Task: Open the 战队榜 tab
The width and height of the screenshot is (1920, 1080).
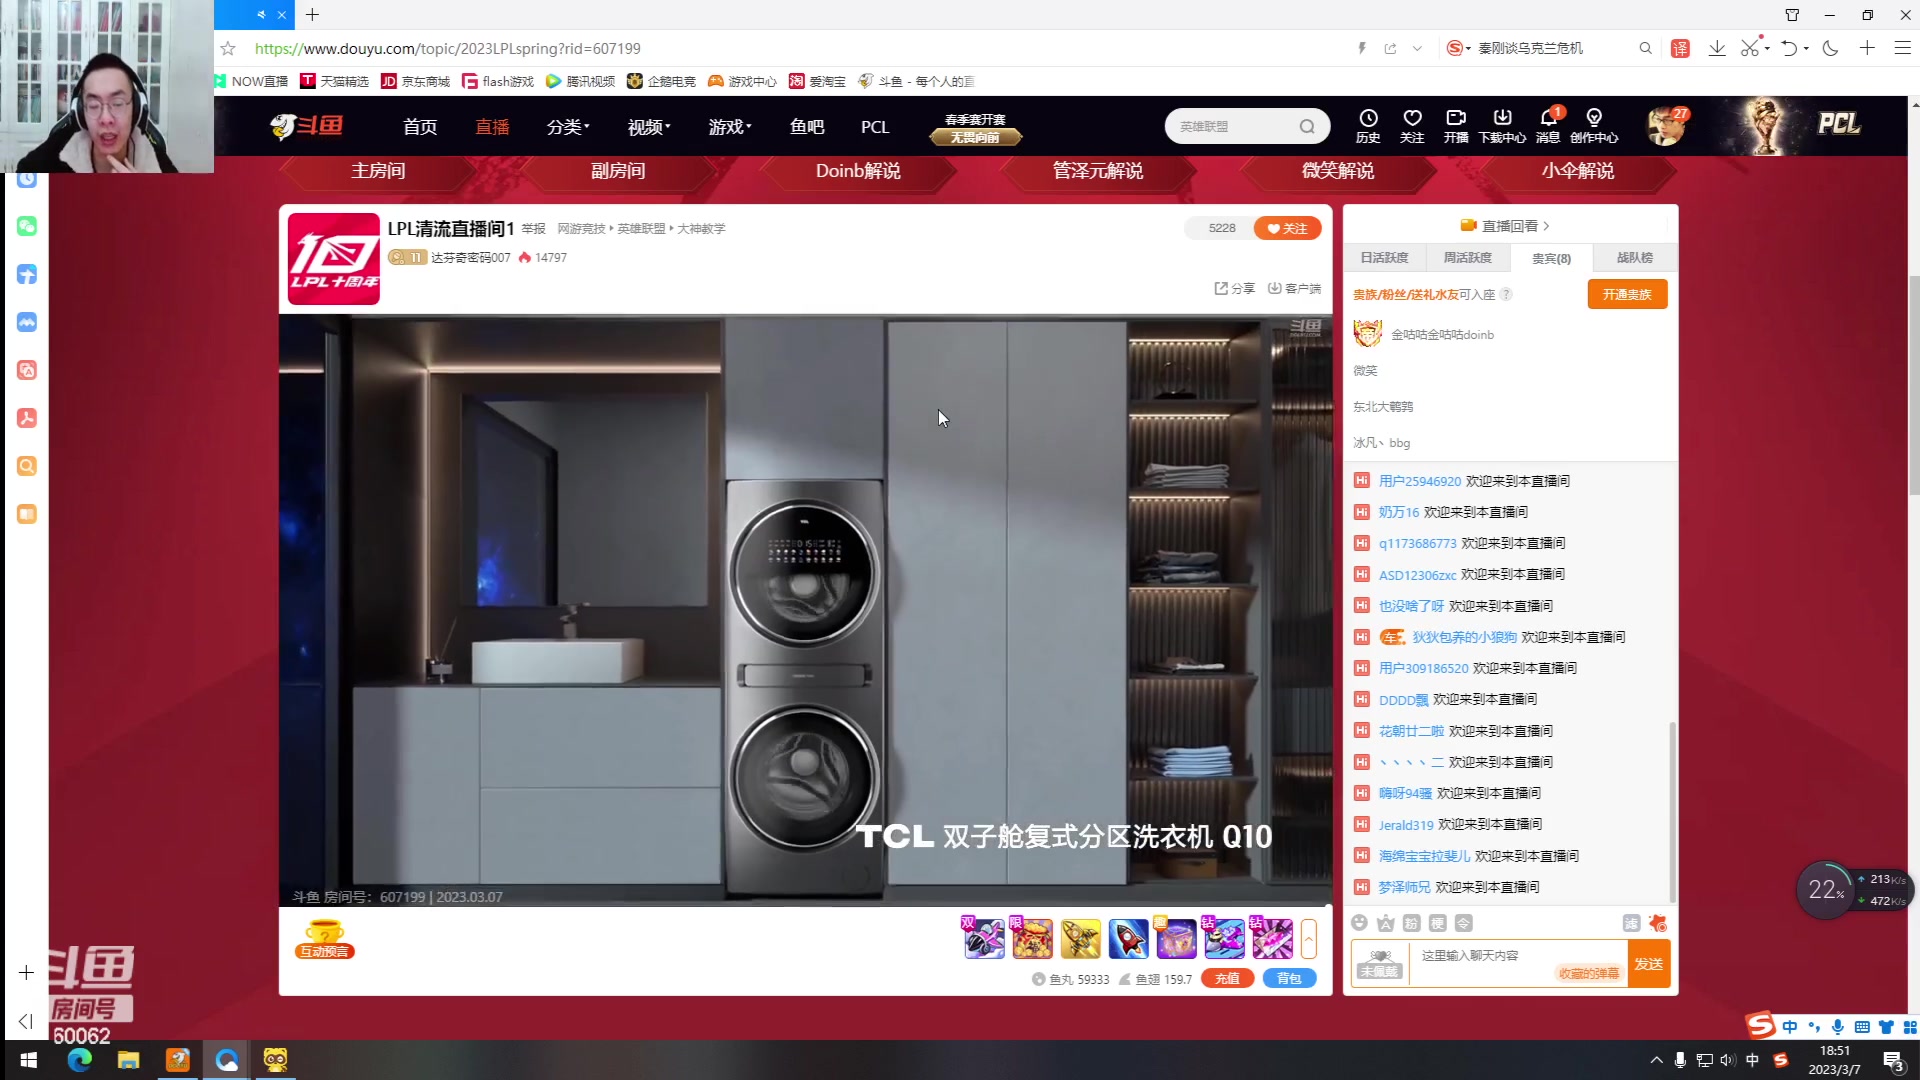Action: pos(1635,258)
